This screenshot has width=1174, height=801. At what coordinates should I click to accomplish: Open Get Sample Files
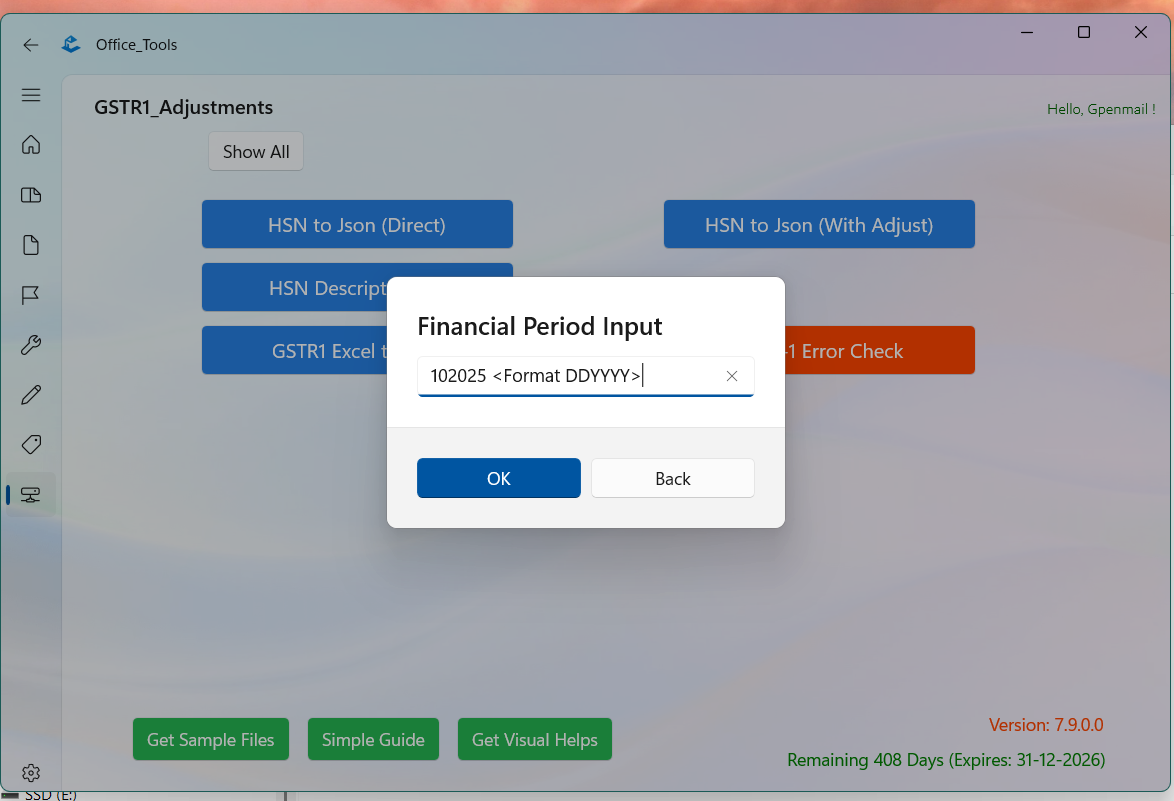click(210, 739)
